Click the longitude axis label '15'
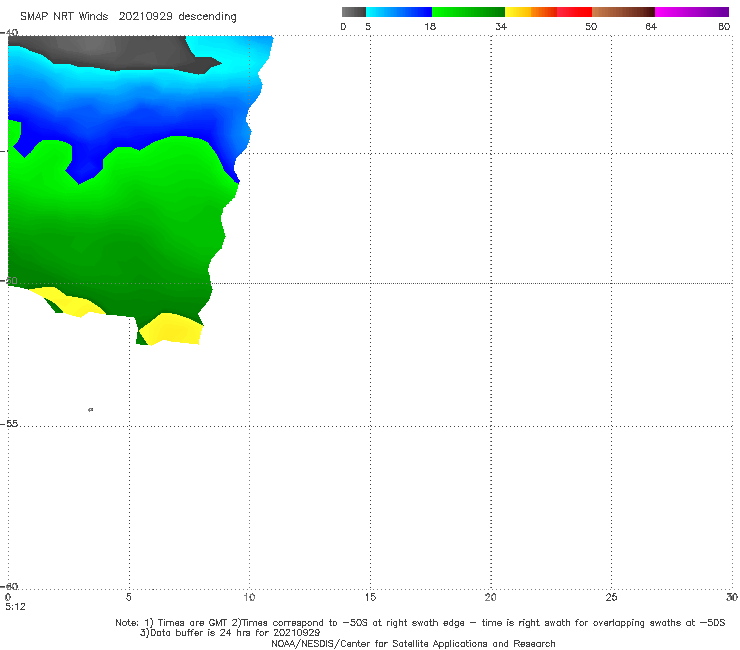This screenshot has height=650, width=740. 370,598
